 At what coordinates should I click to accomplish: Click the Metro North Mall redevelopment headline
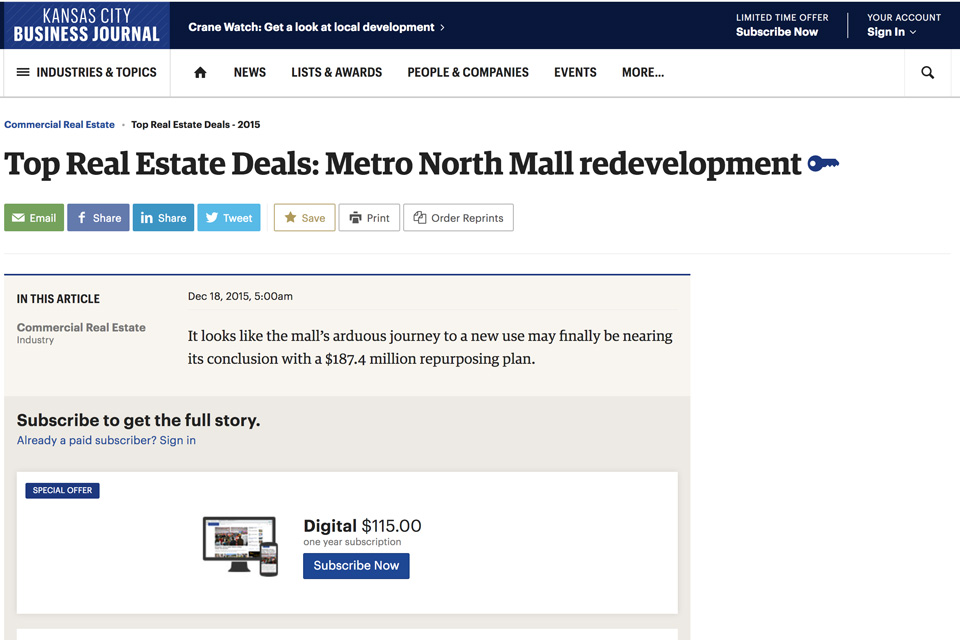(402, 164)
